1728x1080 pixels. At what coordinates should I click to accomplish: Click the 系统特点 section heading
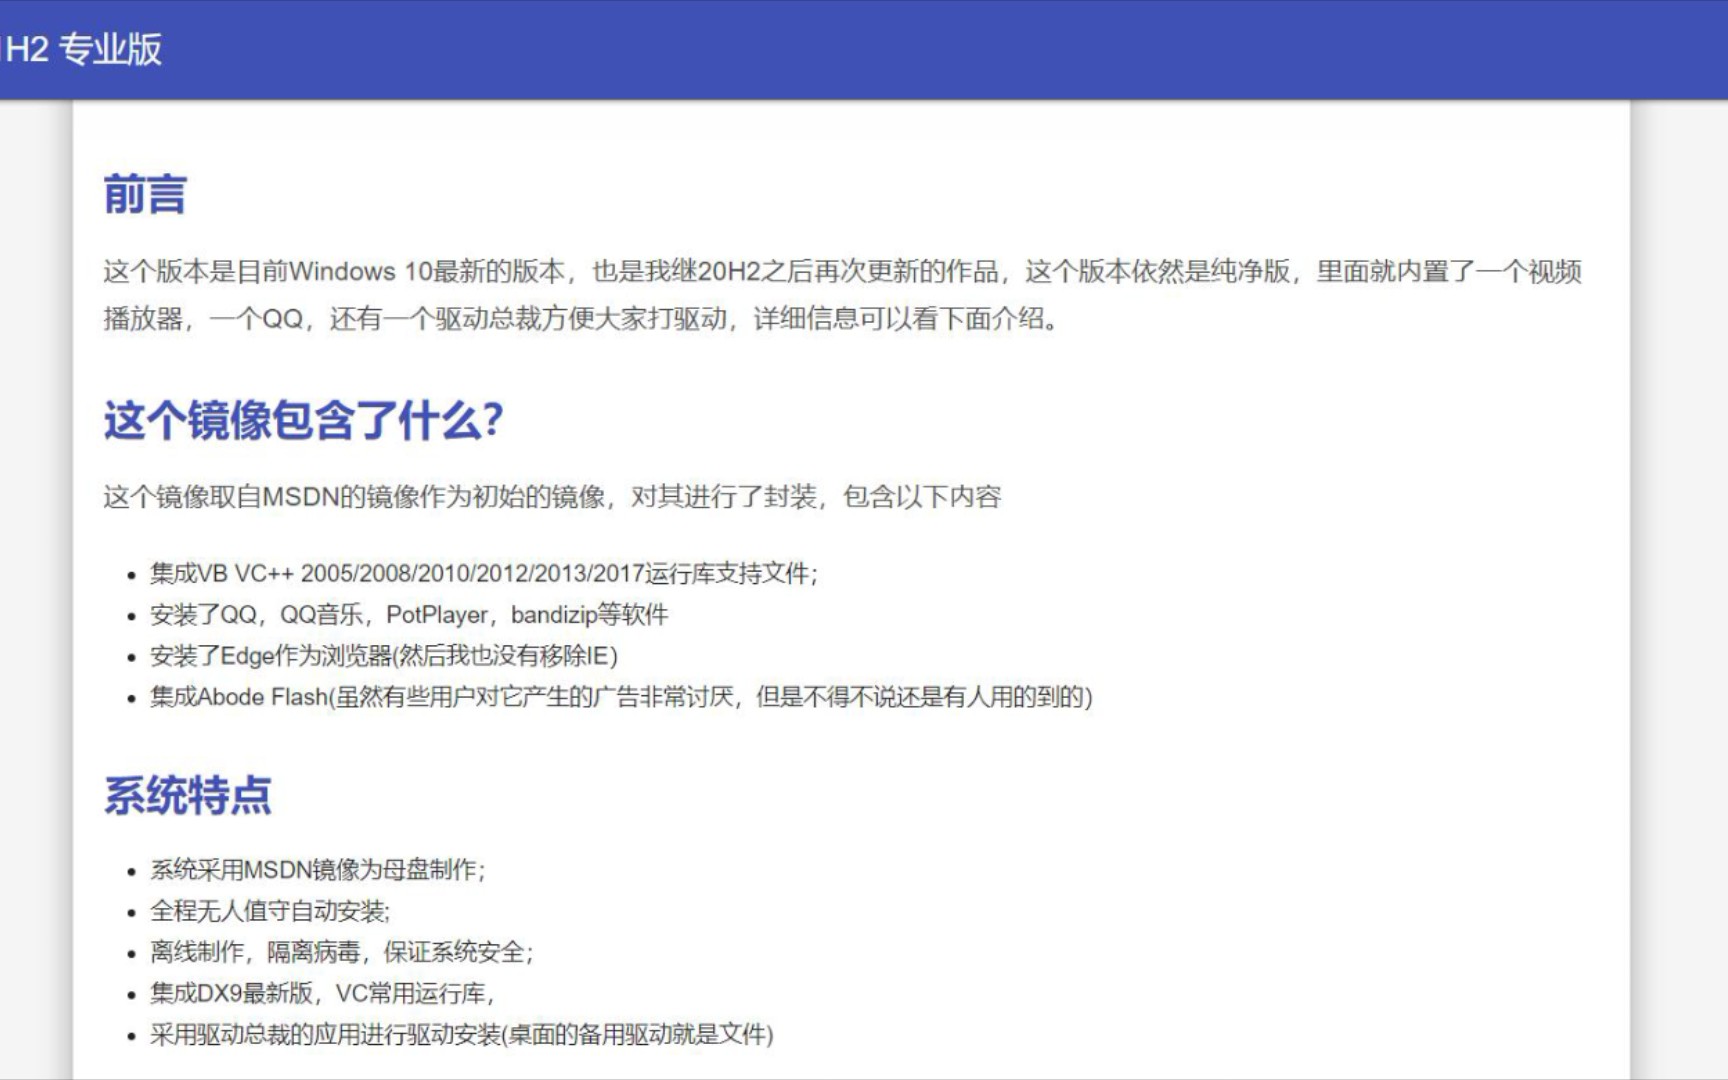coord(190,795)
